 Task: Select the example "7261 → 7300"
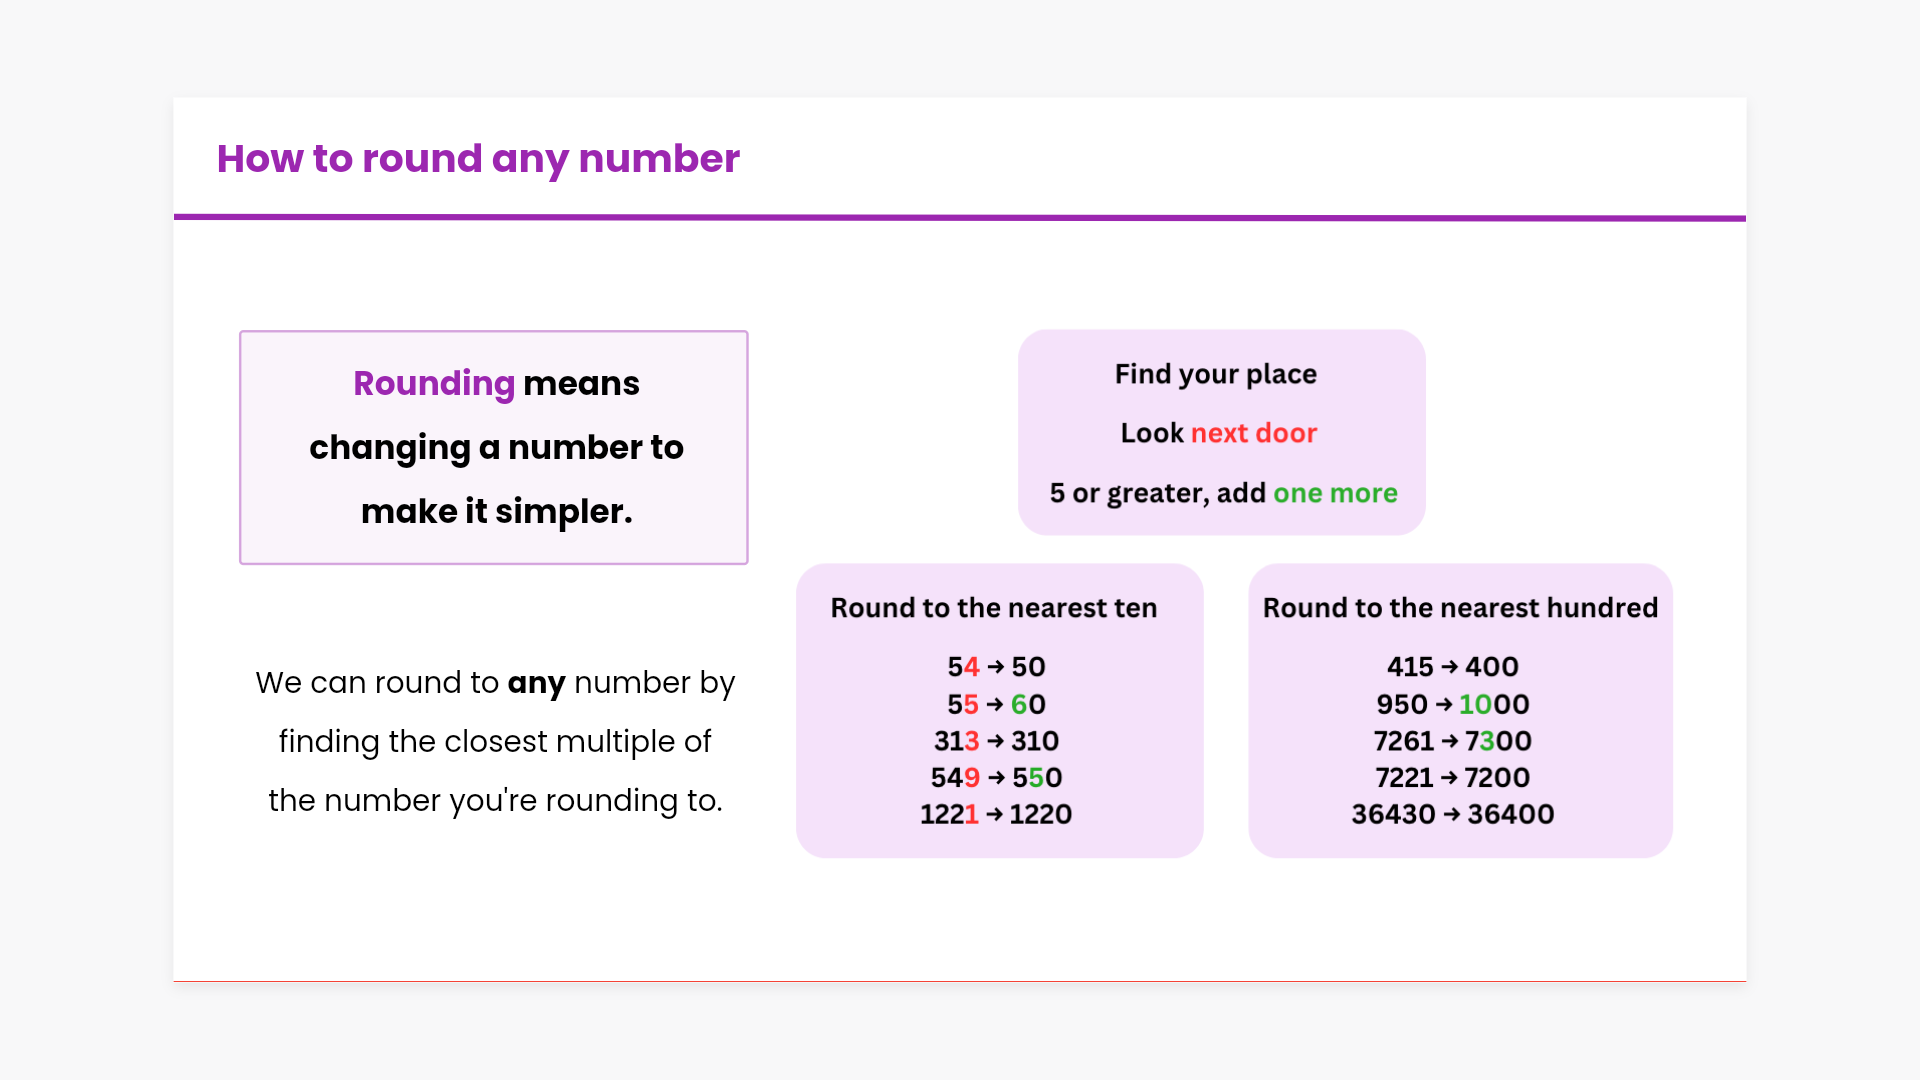(1452, 741)
